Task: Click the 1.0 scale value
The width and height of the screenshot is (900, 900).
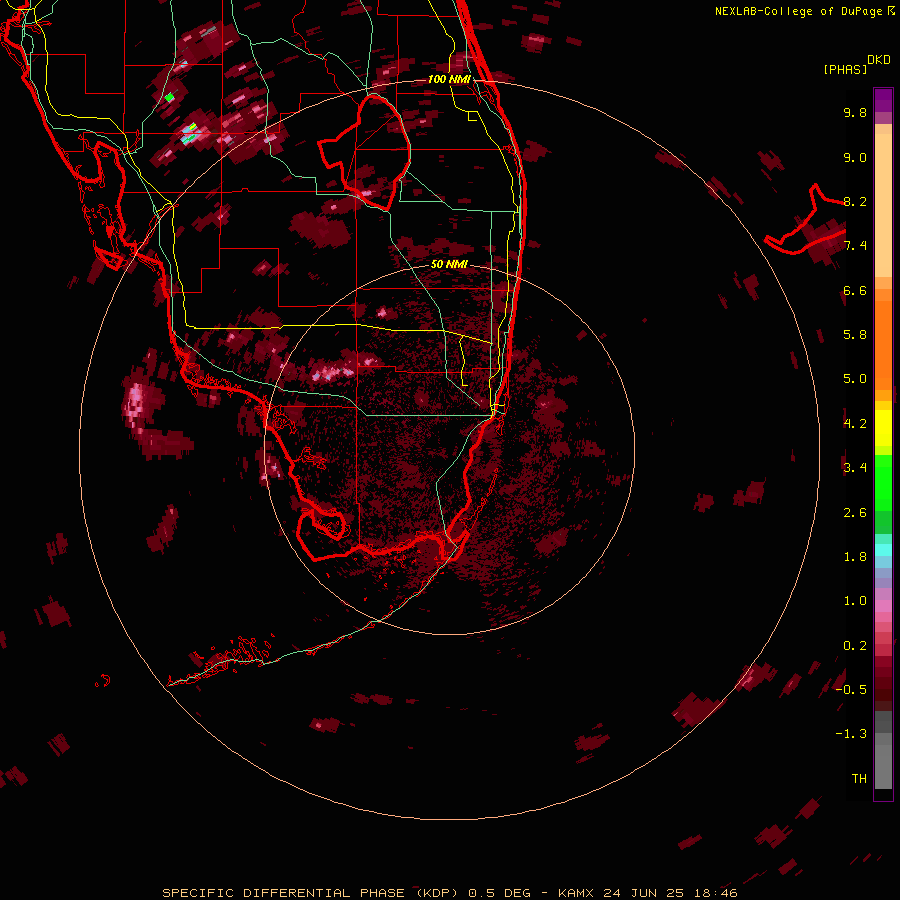Action: pos(855,600)
